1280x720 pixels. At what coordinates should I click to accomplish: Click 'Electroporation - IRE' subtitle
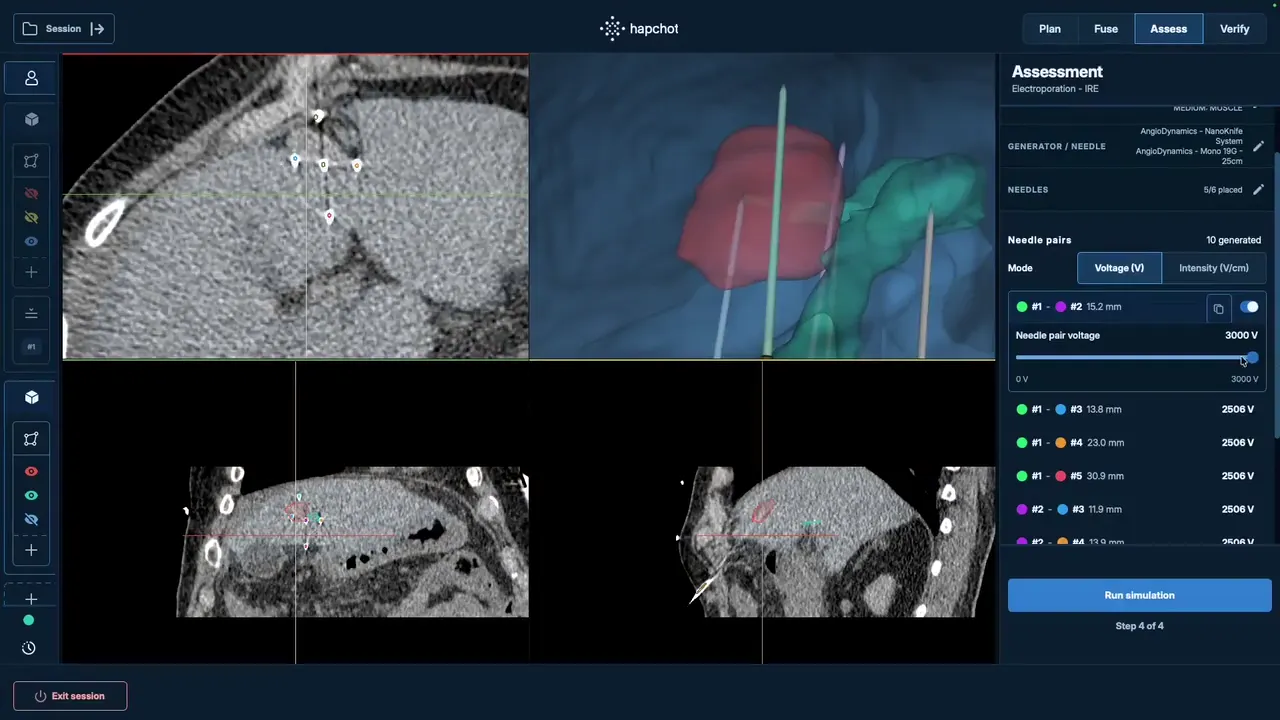point(1055,89)
